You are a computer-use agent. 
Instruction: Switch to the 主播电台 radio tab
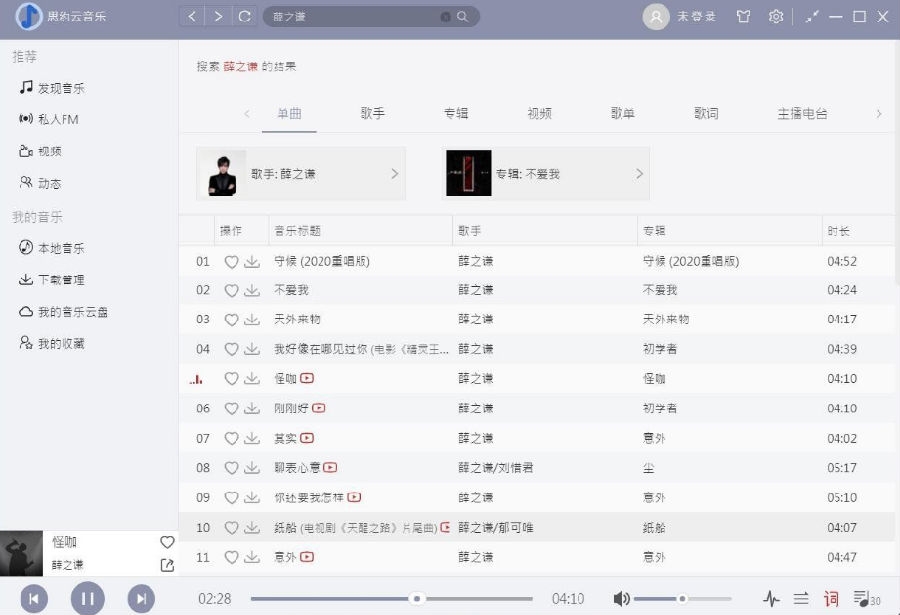click(x=802, y=113)
